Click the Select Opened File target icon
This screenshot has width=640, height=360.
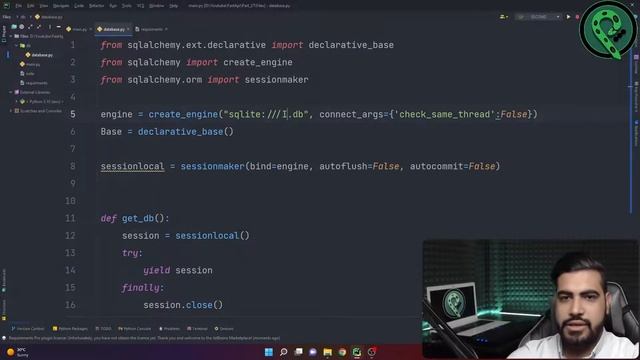(22, 27)
